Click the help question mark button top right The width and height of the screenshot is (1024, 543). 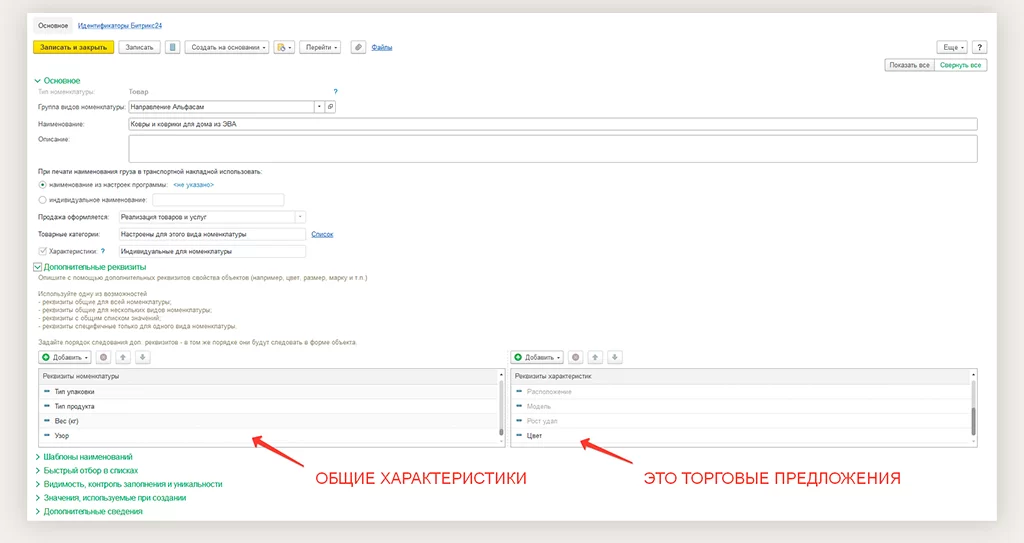click(979, 47)
